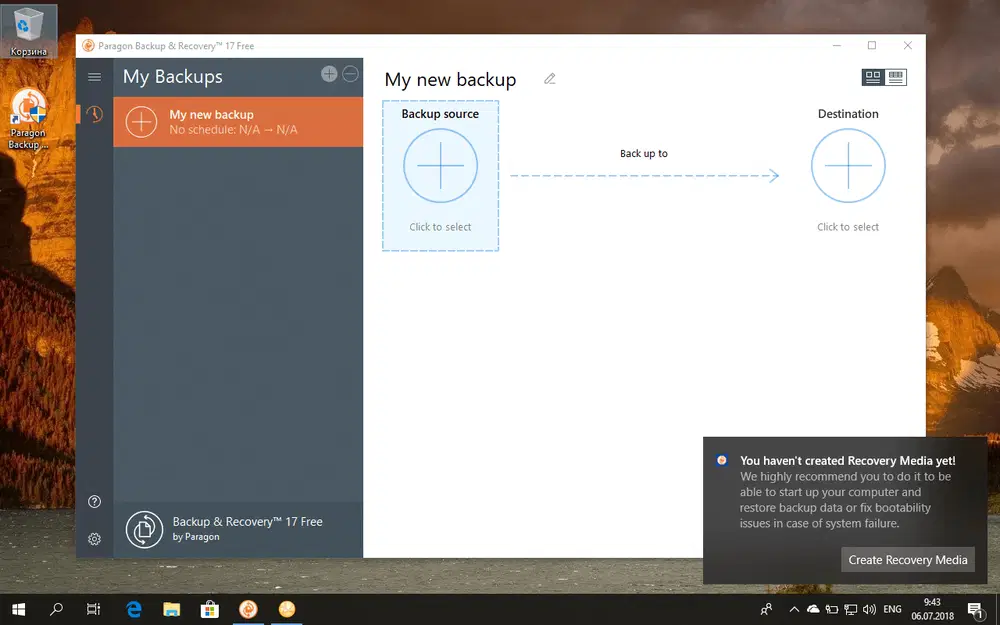Select the Destination plus circle
The height and width of the screenshot is (625, 1000).
pos(848,166)
